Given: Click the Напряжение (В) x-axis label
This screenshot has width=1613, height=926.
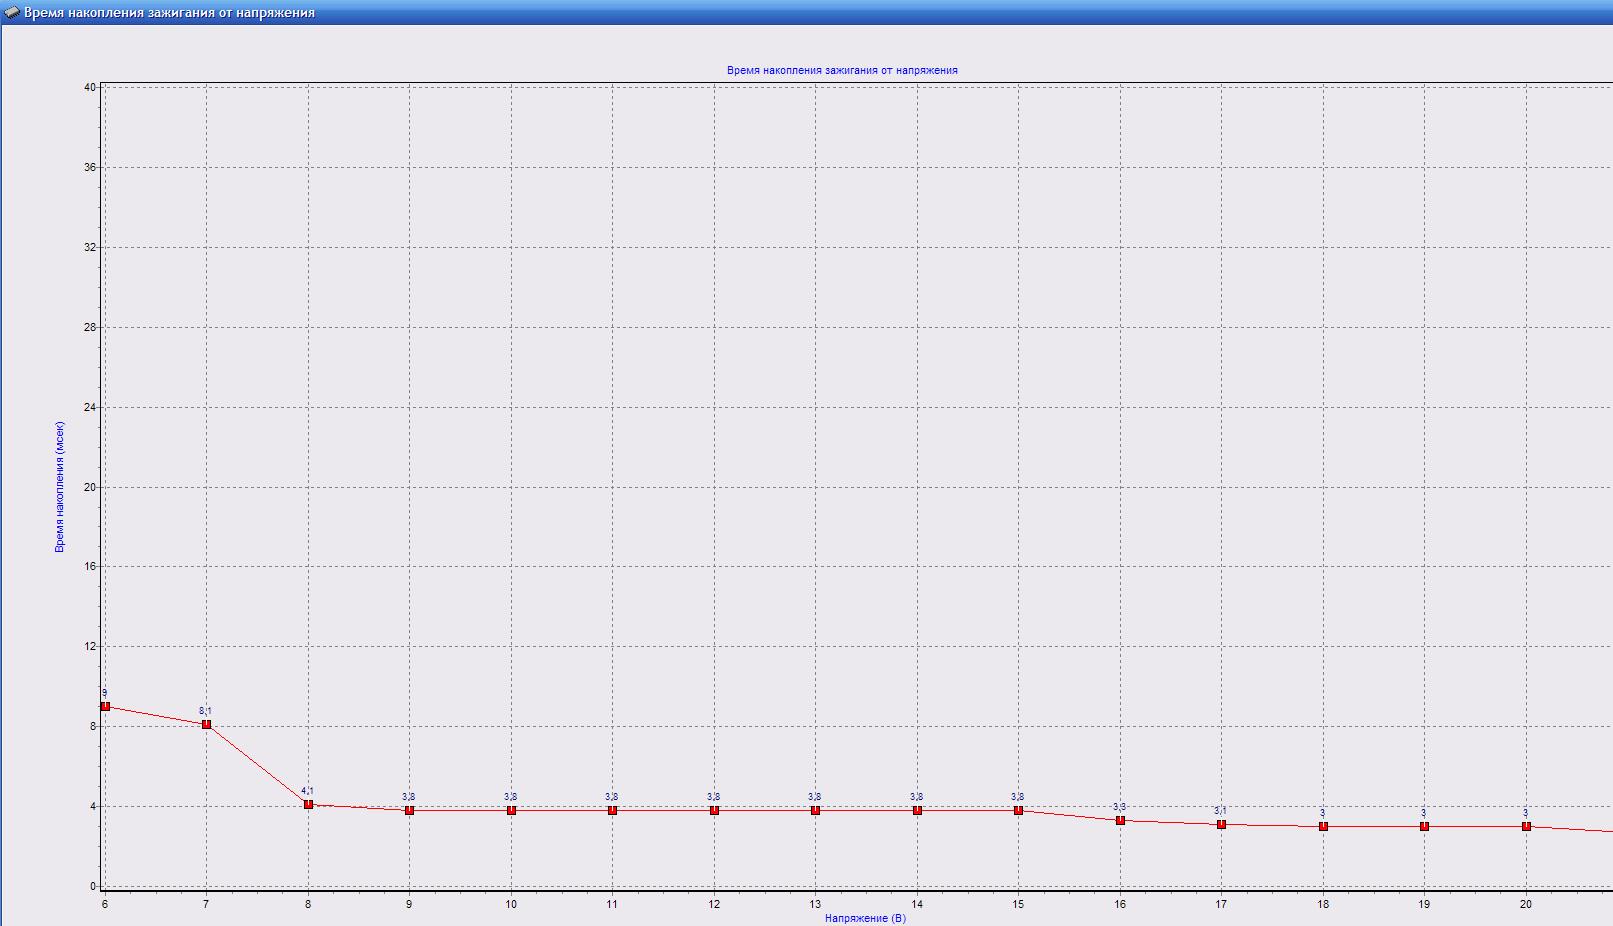Looking at the screenshot, I should [865, 918].
